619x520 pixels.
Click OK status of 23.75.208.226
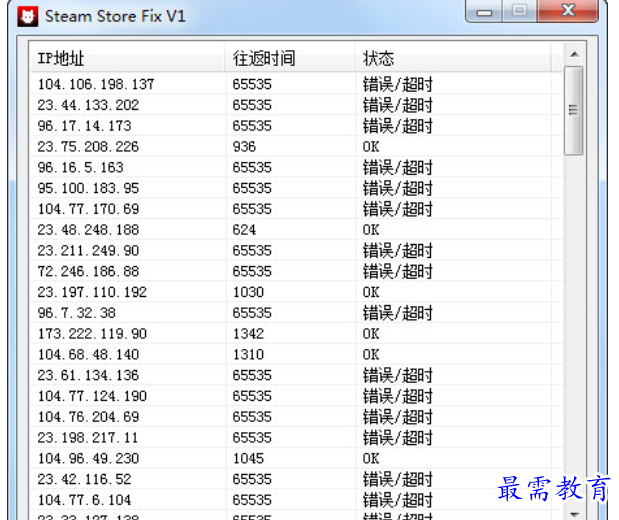(x=371, y=146)
